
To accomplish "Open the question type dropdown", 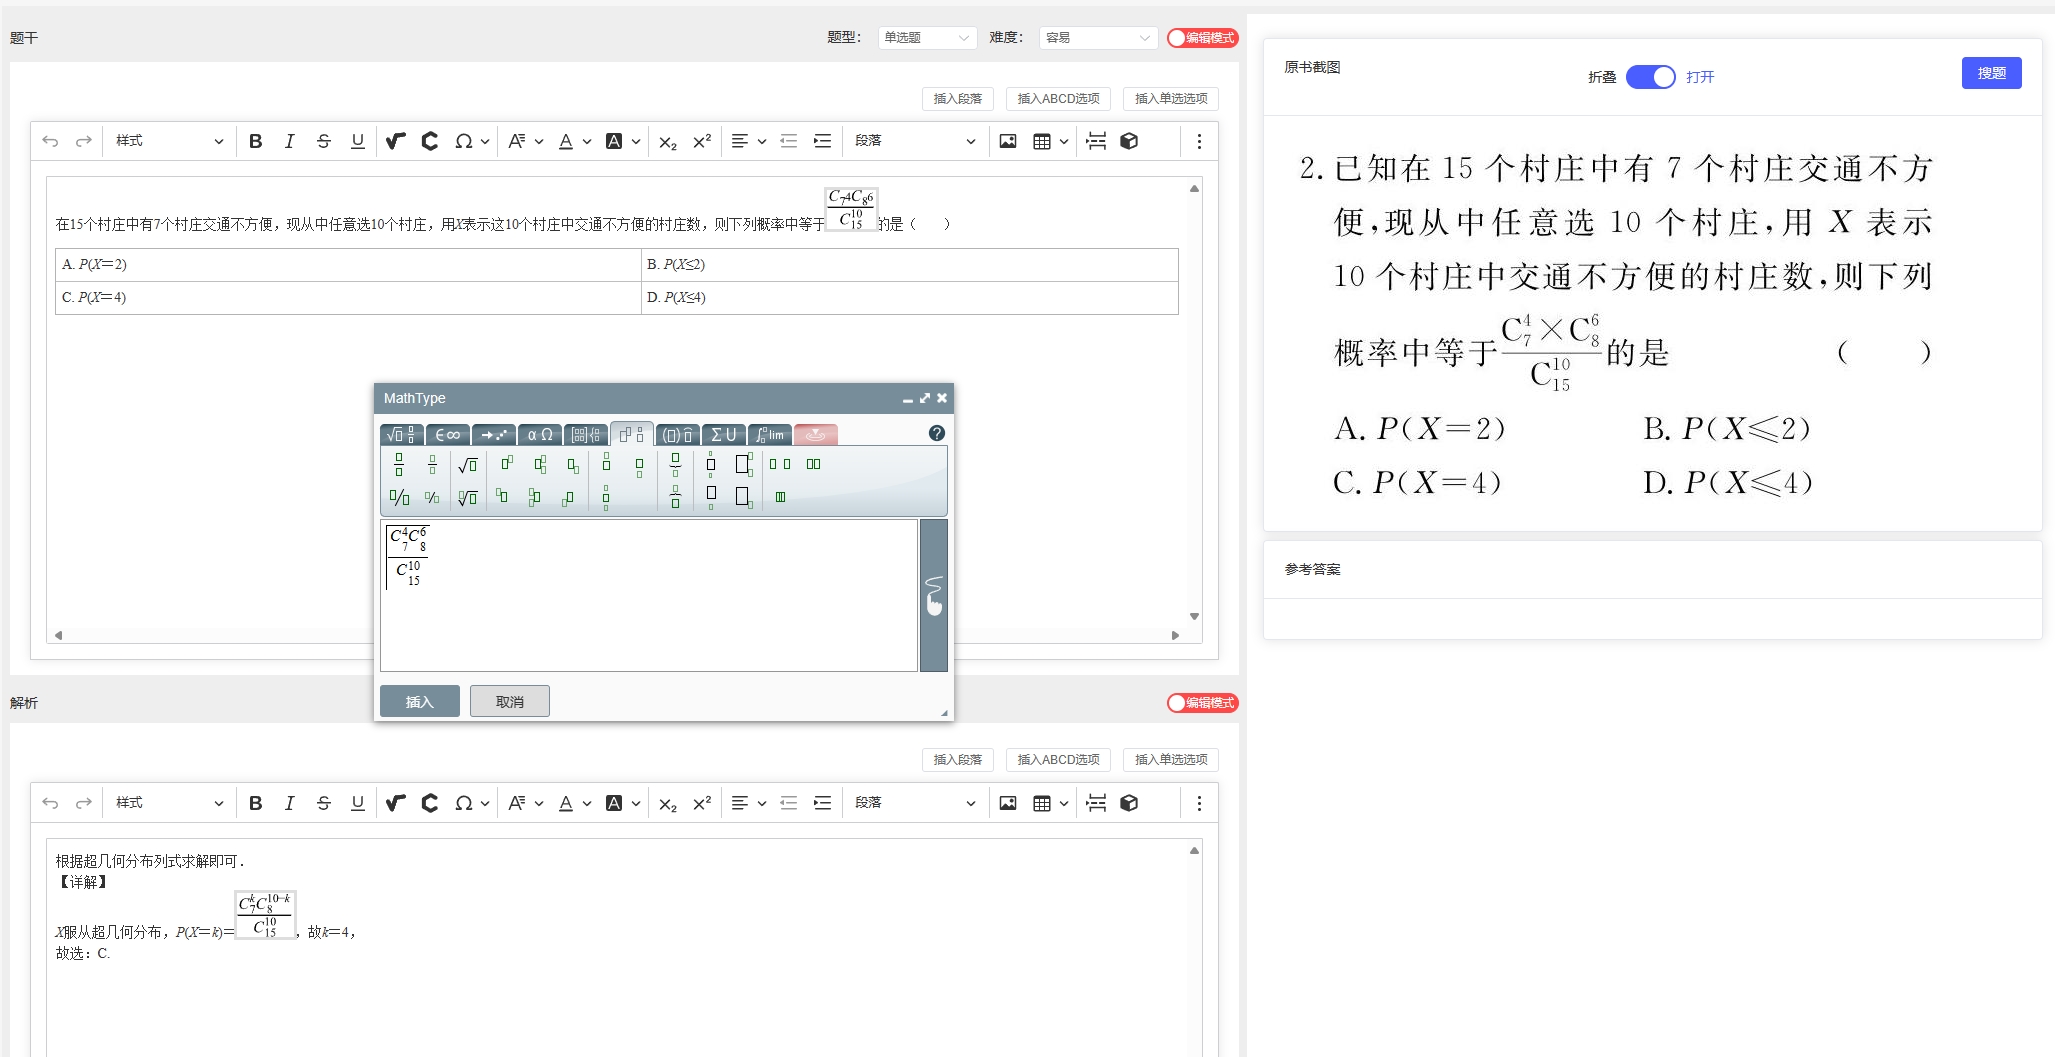I will [926, 38].
